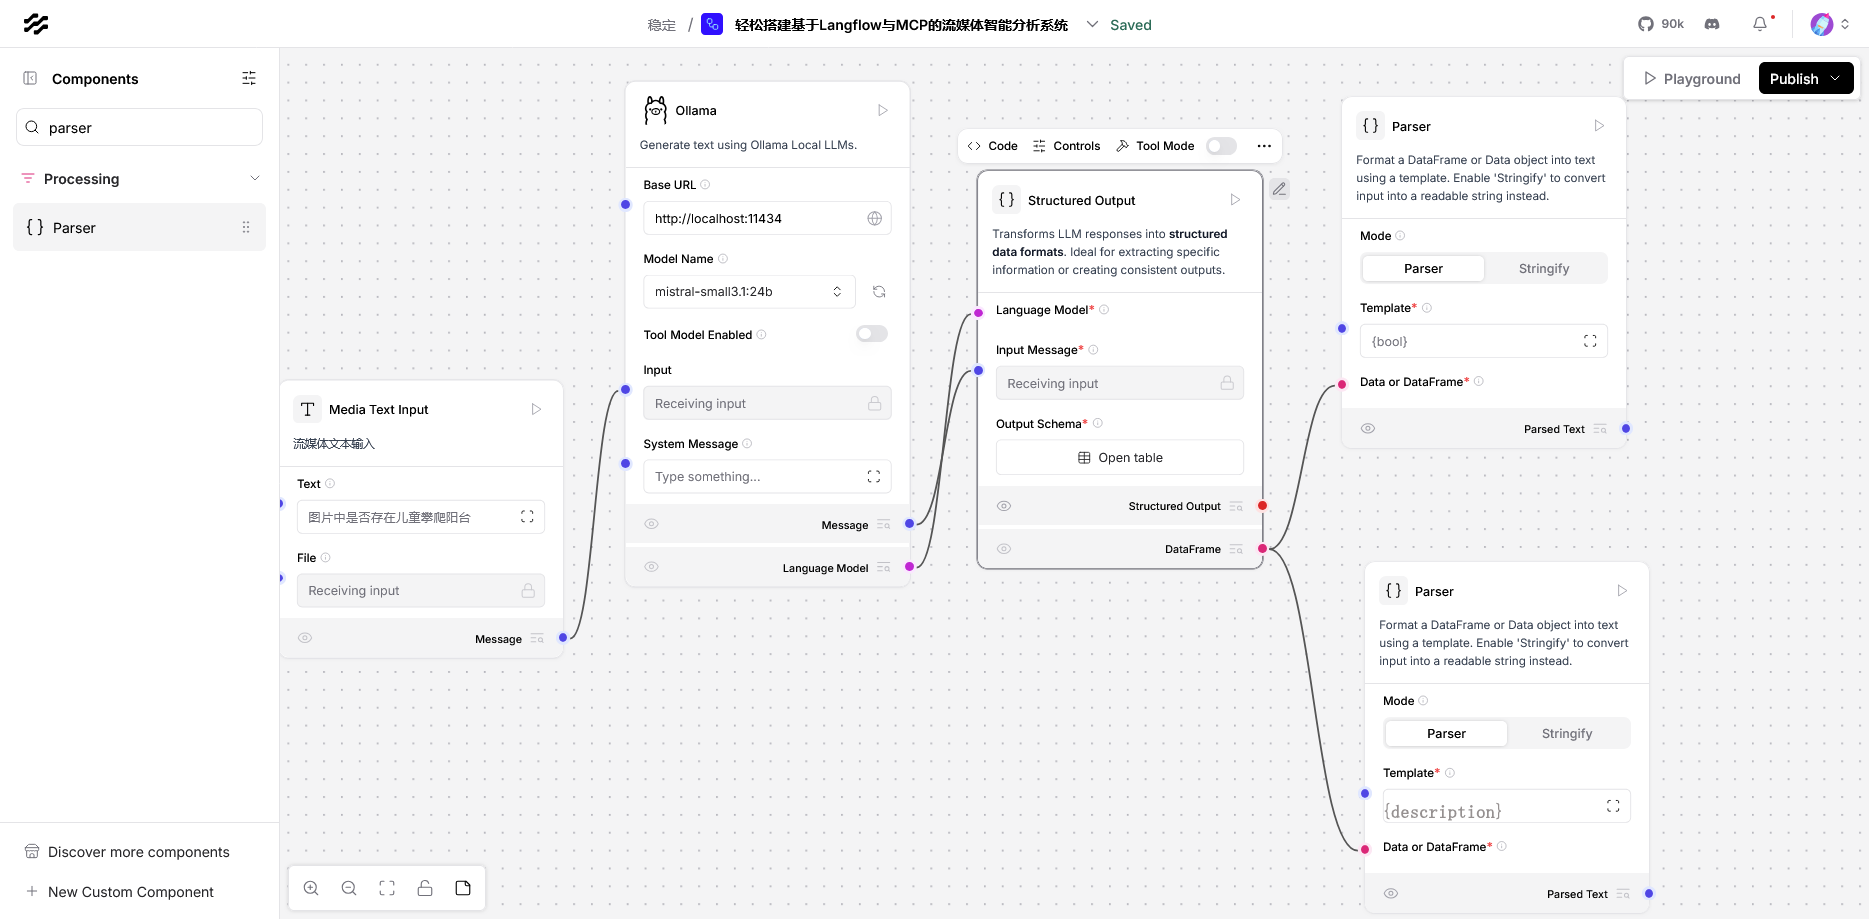Run the Media Text Input component
1869x919 pixels.
pos(536,409)
